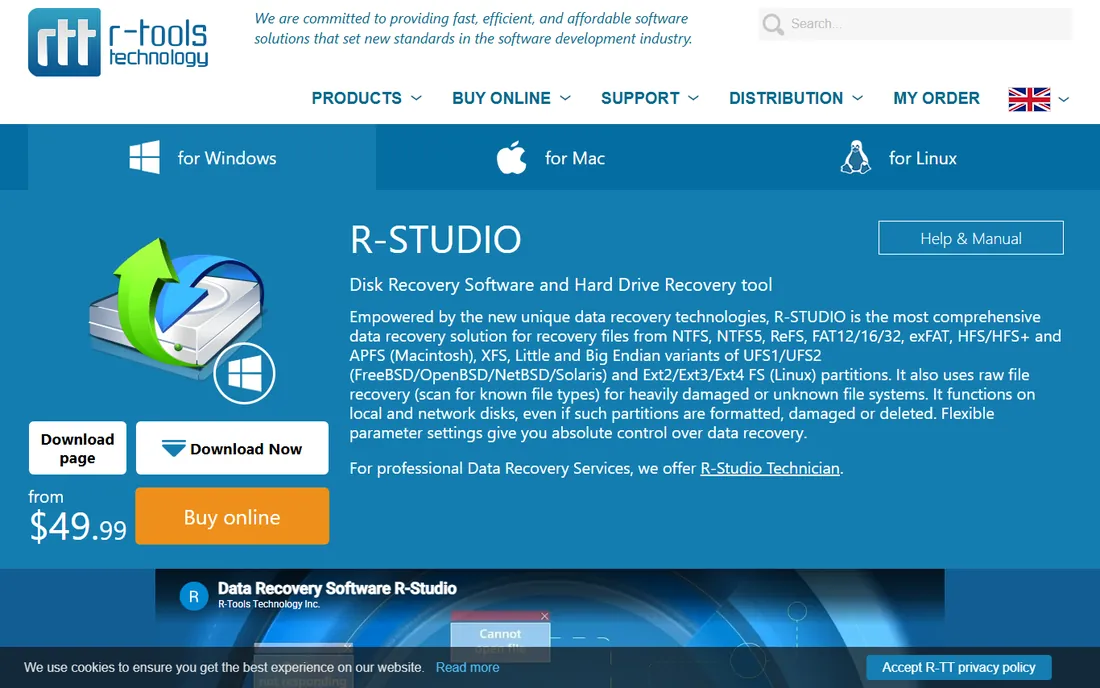Click the R-Tools Technology Inc. channel name
The image size is (1100, 688).
(269, 605)
